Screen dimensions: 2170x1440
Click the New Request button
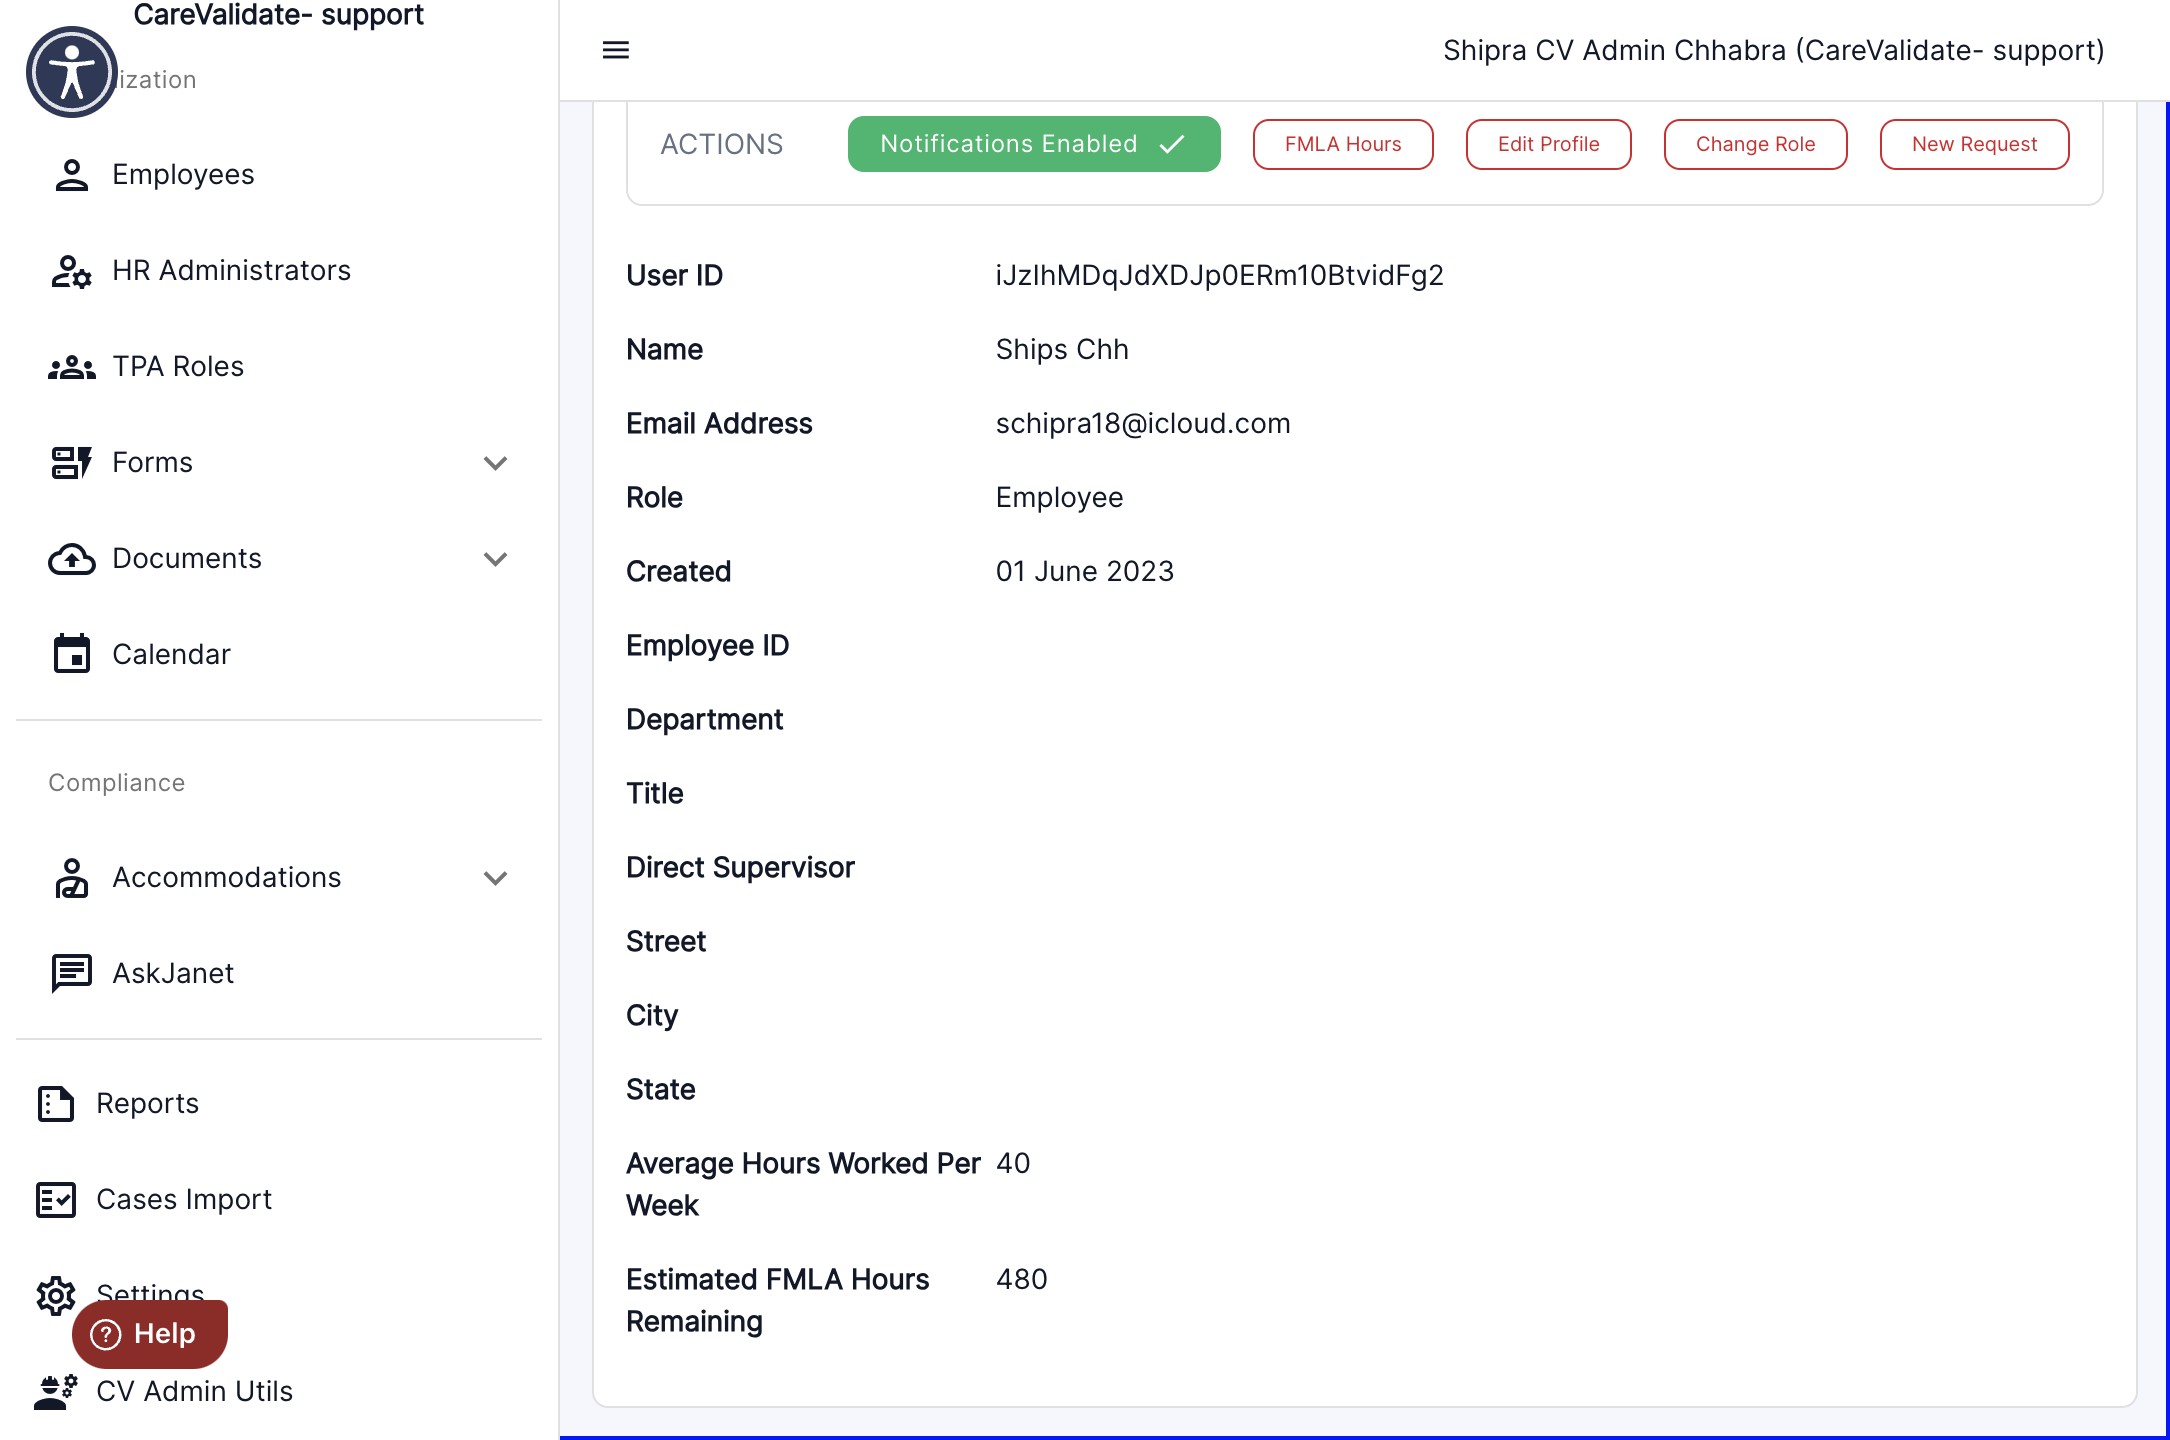pos(1974,144)
